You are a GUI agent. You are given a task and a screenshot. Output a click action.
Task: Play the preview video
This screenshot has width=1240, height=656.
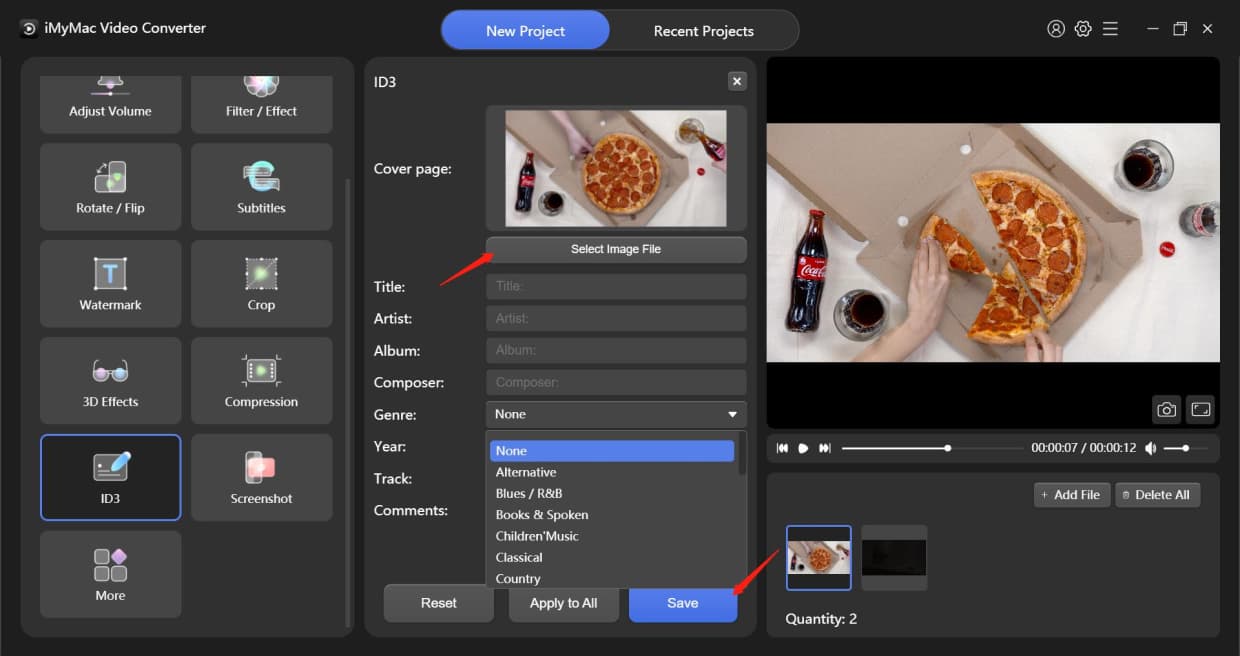click(x=803, y=448)
